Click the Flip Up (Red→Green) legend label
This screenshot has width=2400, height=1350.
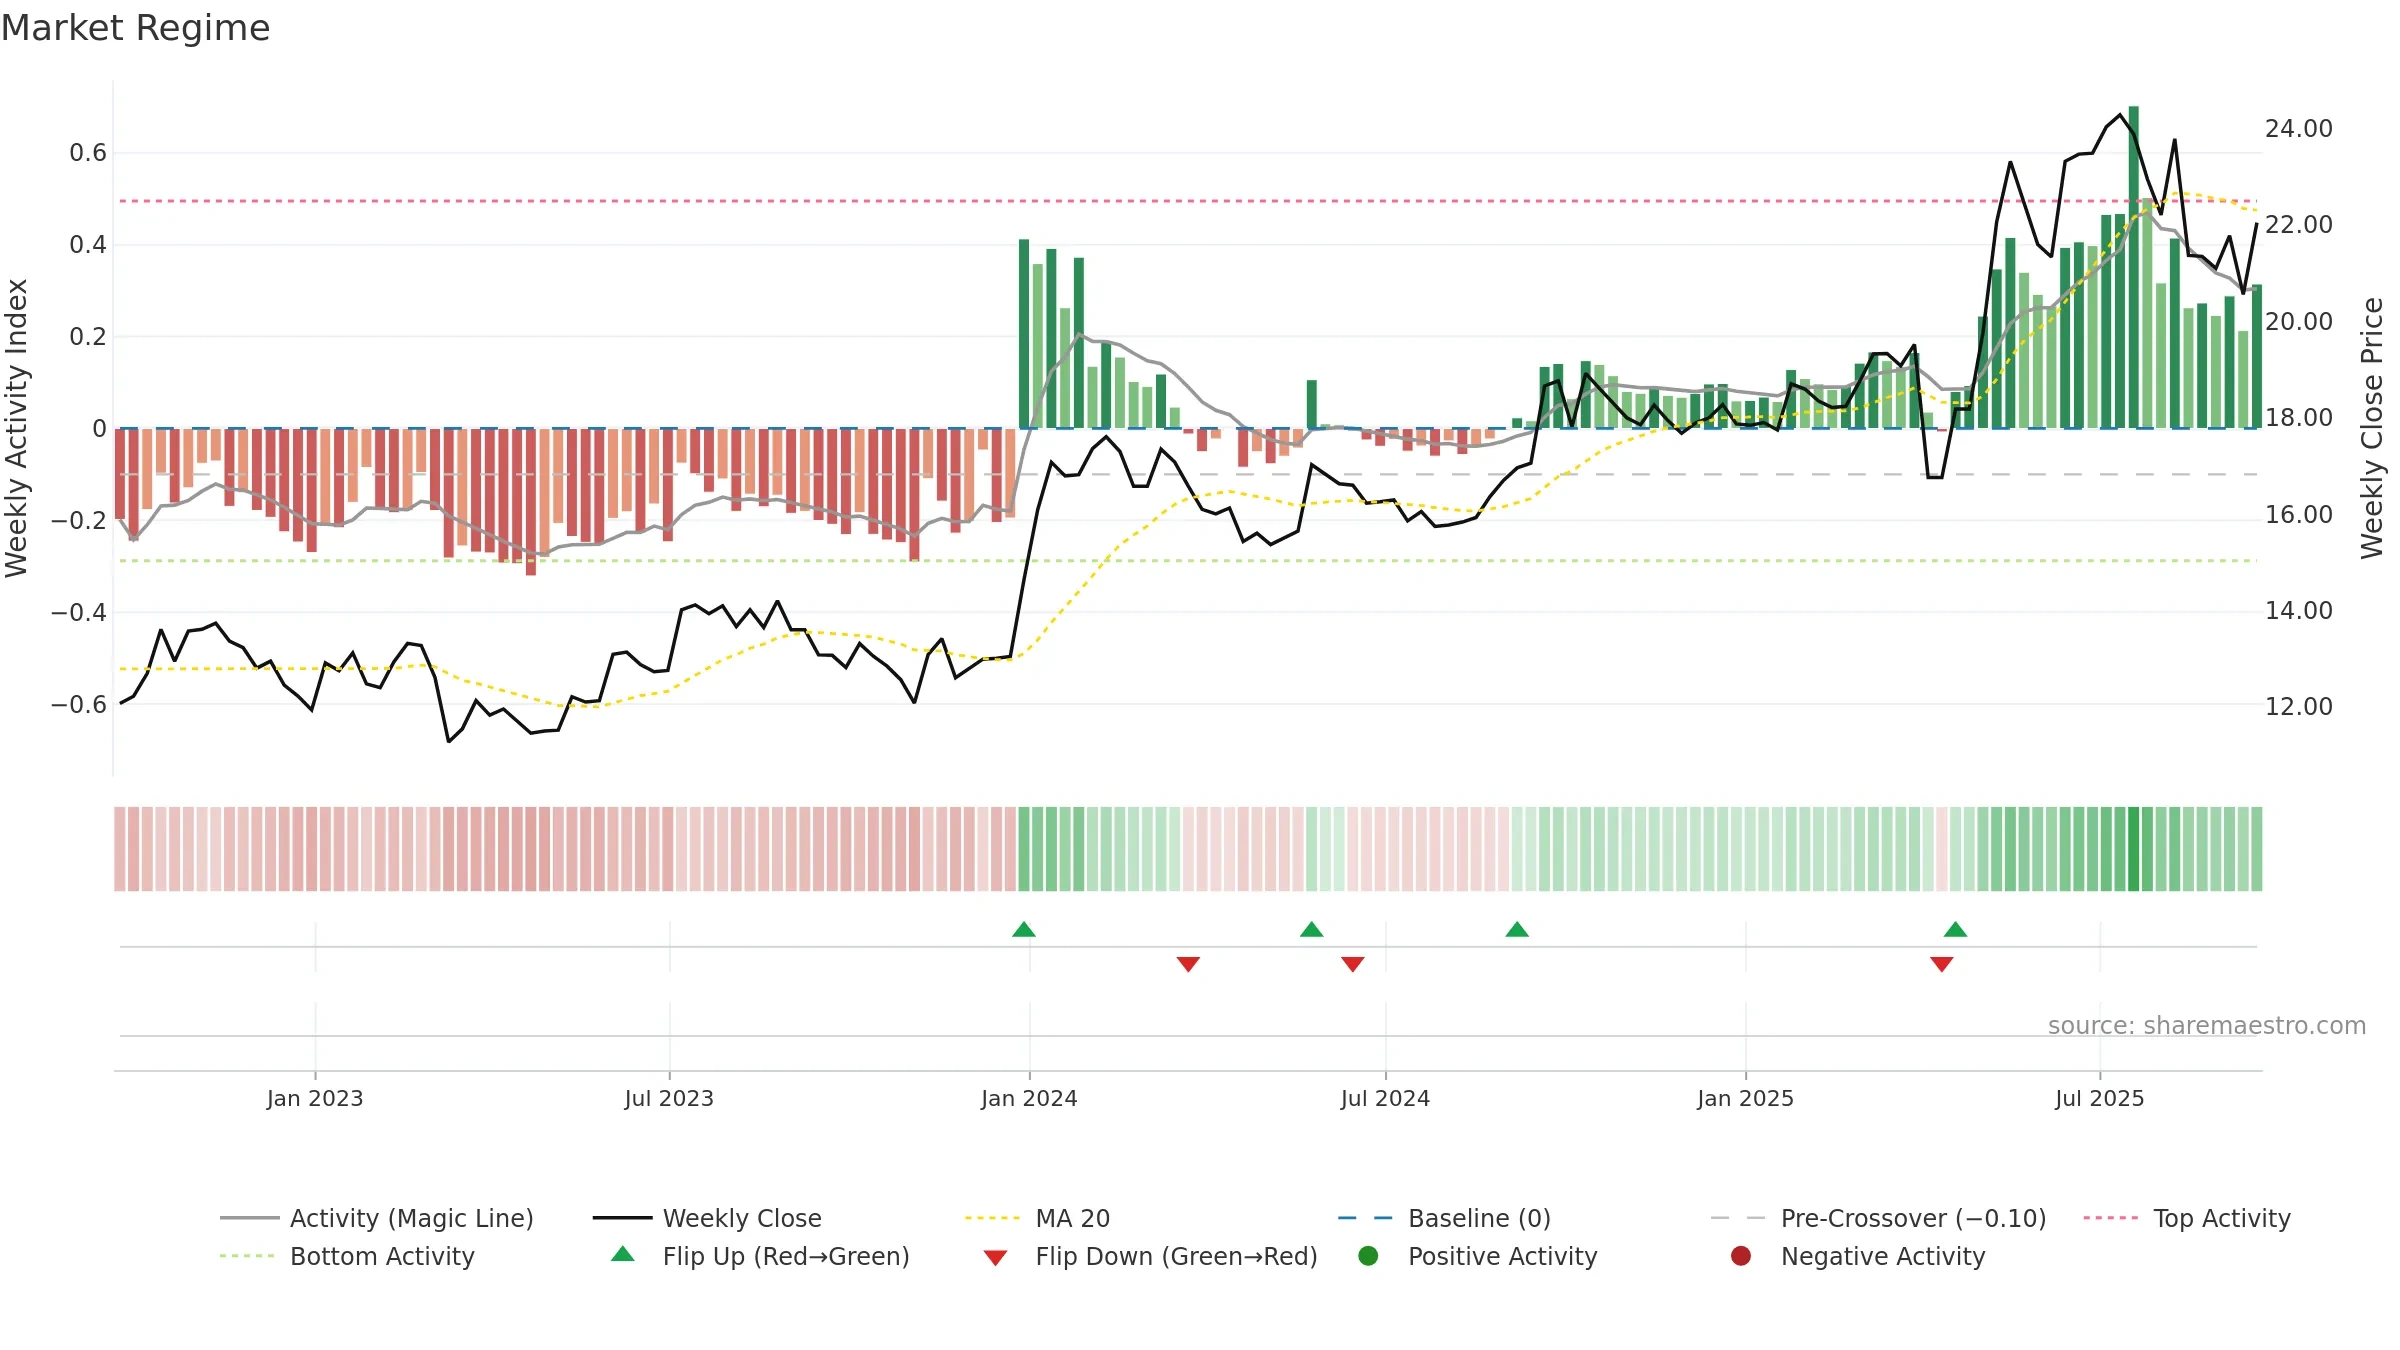click(x=786, y=1256)
